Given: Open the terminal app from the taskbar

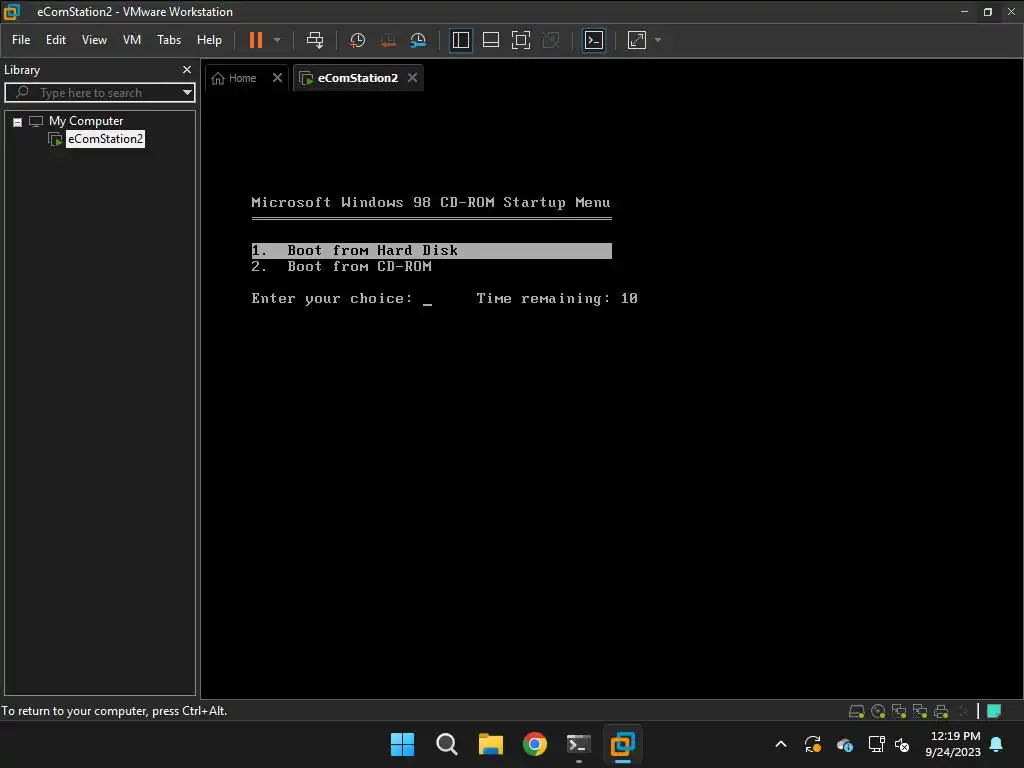Looking at the screenshot, I should click(579, 744).
